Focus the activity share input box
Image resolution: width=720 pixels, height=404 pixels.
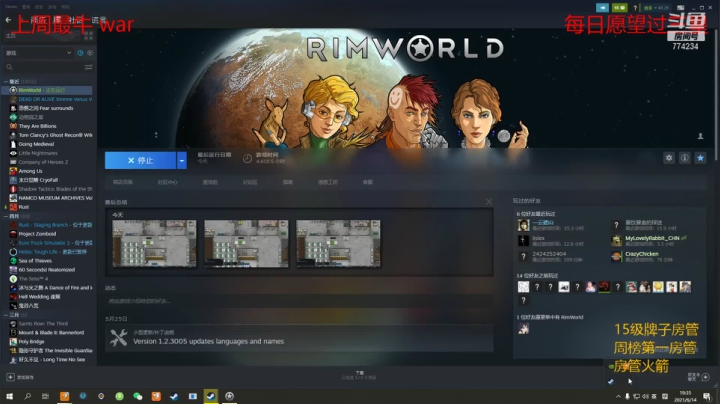299,301
